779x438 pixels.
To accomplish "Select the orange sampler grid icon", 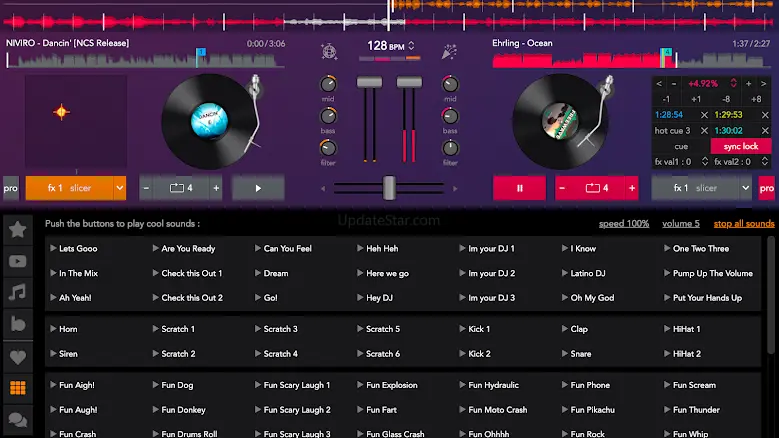I will [17, 388].
